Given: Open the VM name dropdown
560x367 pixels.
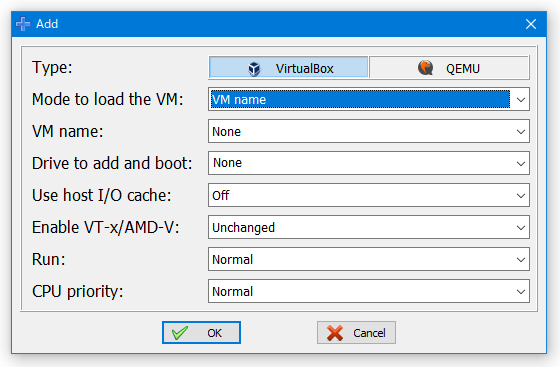Looking at the screenshot, I should (x=369, y=131).
